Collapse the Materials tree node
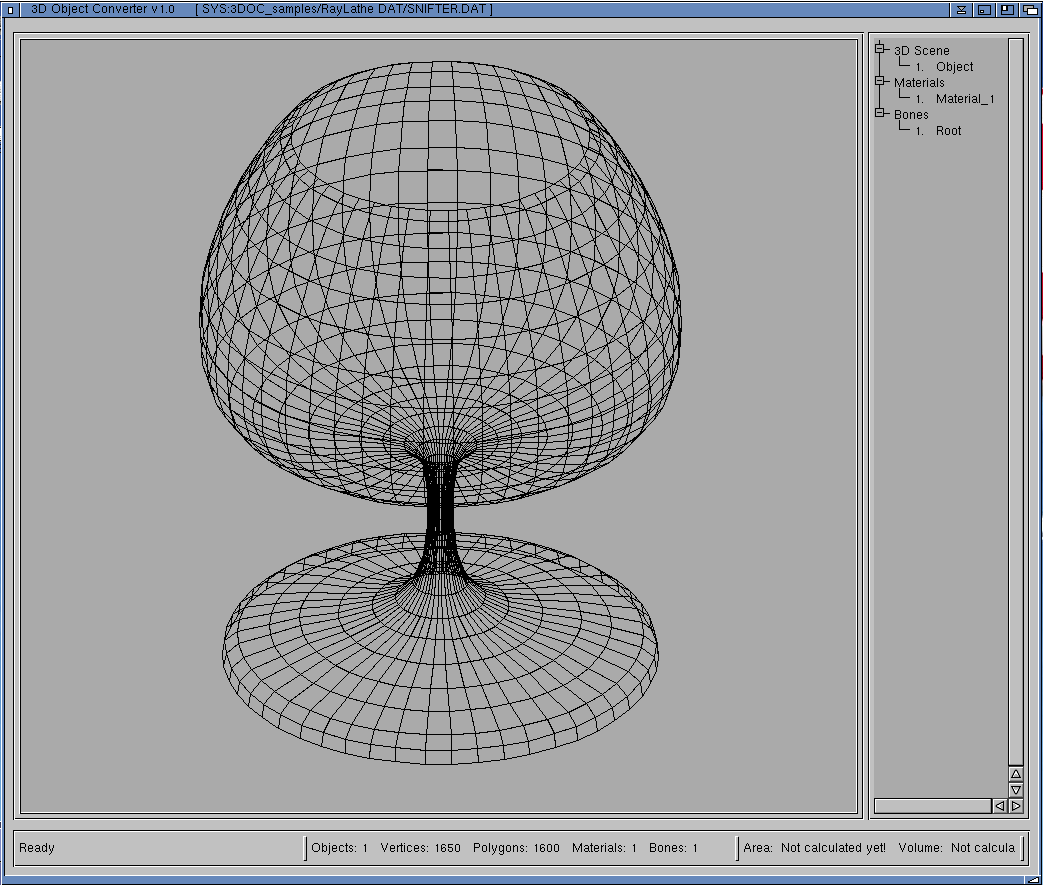This screenshot has width=1043, height=885. coord(881,81)
